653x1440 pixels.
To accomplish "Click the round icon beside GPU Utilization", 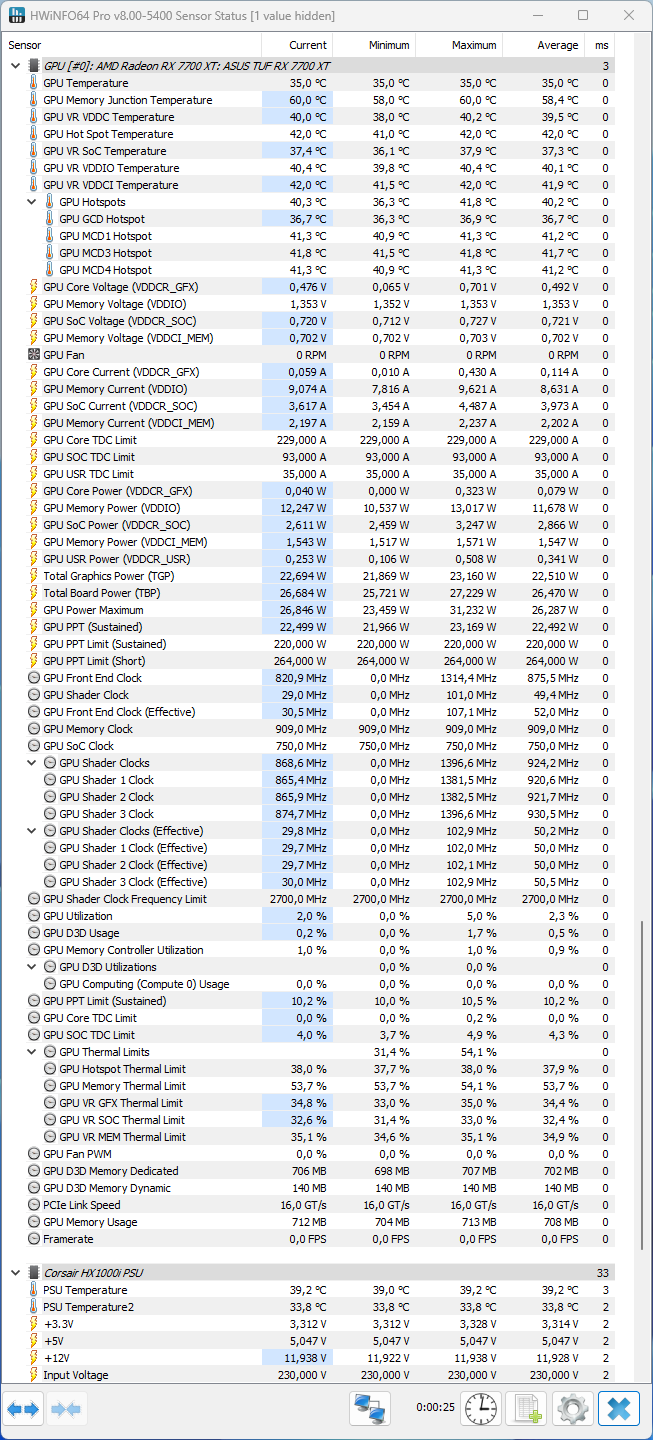I will pos(34,916).
